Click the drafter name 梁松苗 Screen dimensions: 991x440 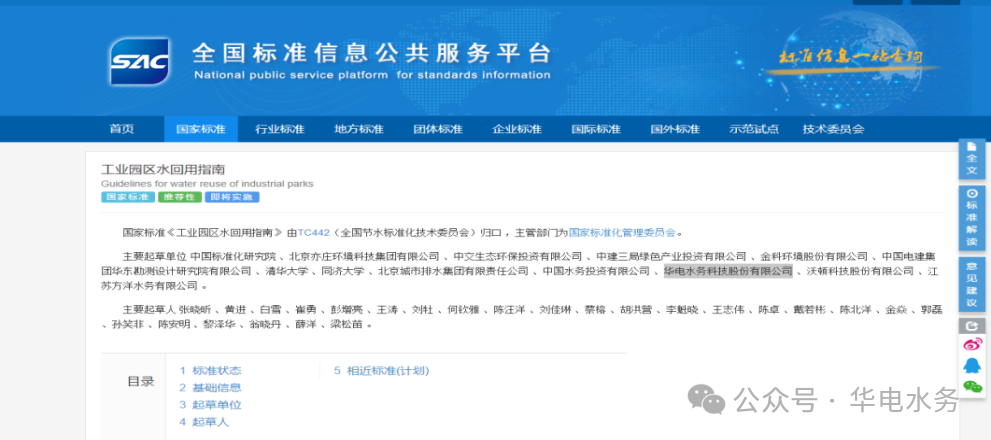click(346, 325)
